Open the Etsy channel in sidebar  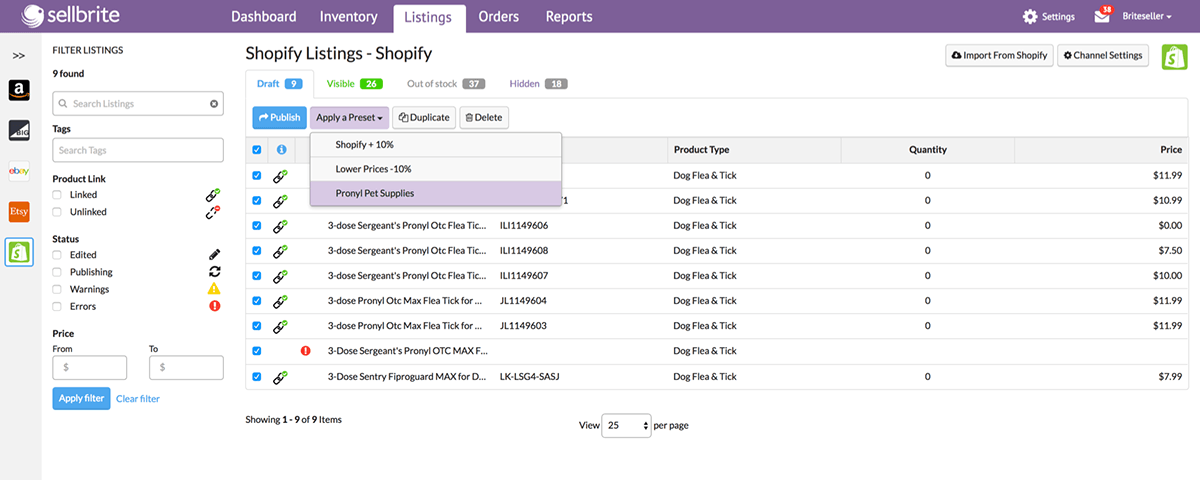click(x=18, y=212)
